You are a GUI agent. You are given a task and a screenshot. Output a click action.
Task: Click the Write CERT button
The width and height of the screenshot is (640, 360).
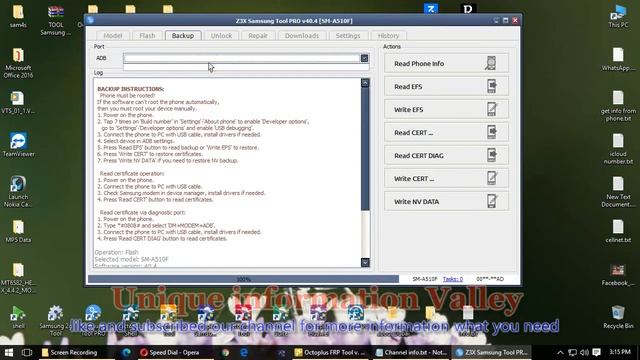coord(446,178)
